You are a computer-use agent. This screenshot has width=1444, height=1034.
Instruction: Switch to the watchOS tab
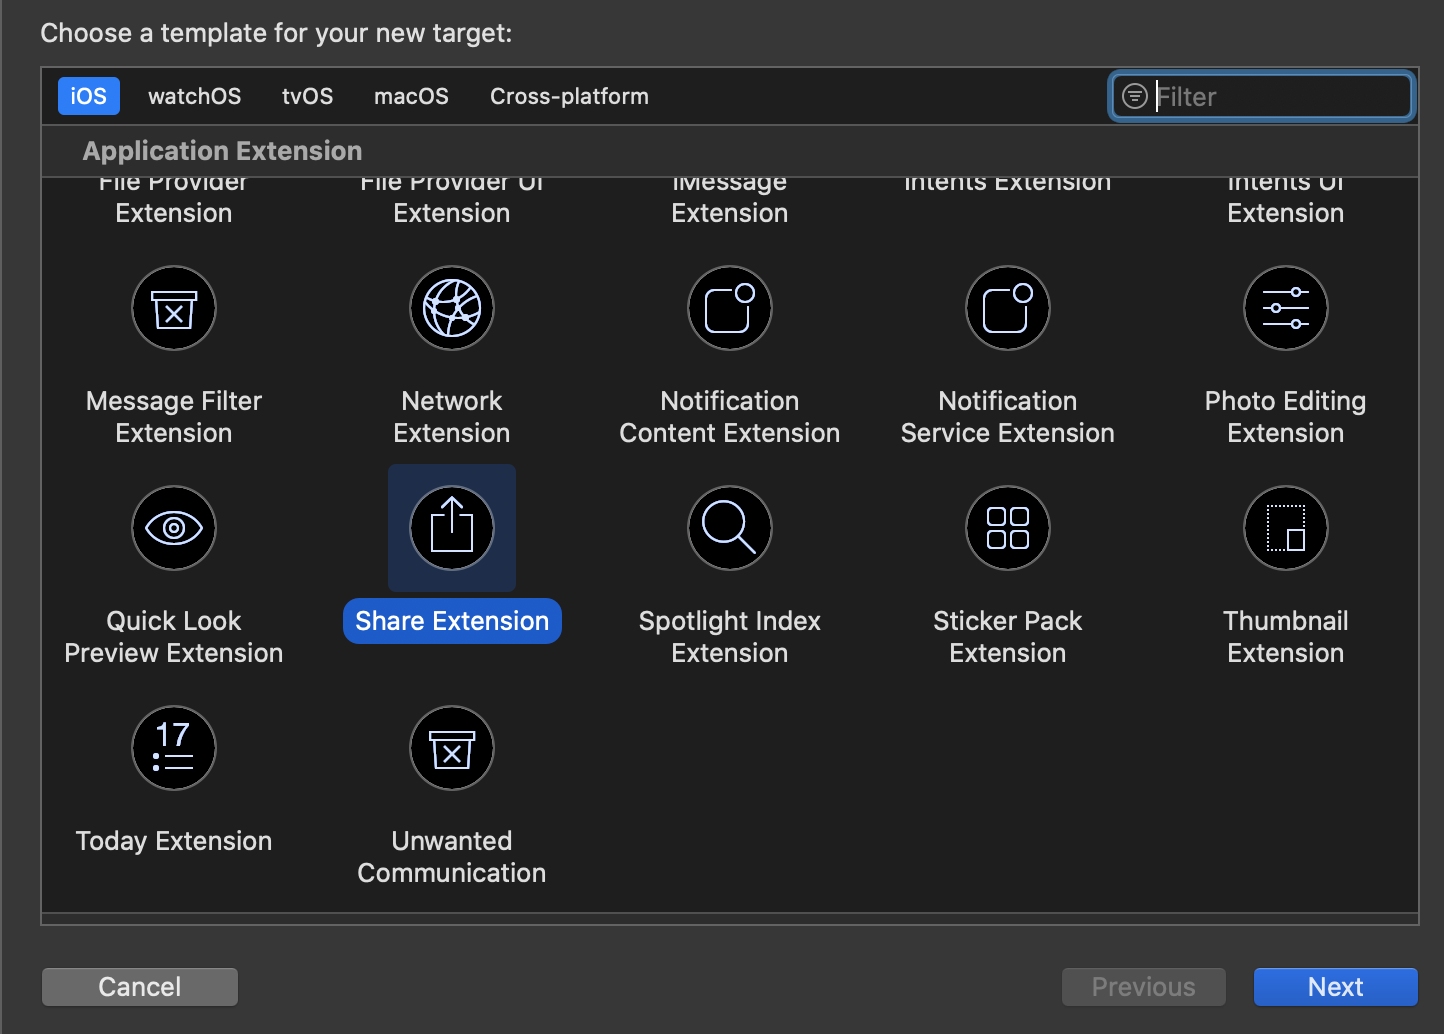pyautogui.click(x=194, y=96)
